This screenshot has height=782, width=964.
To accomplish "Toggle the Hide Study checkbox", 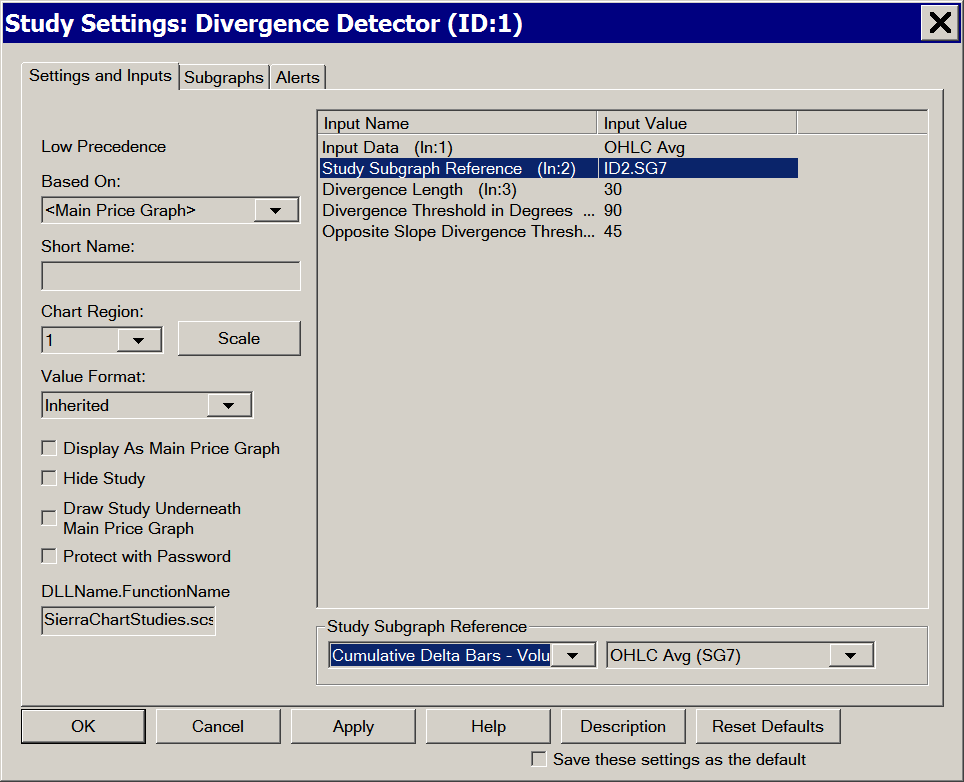I will click(x=49, y=478).
